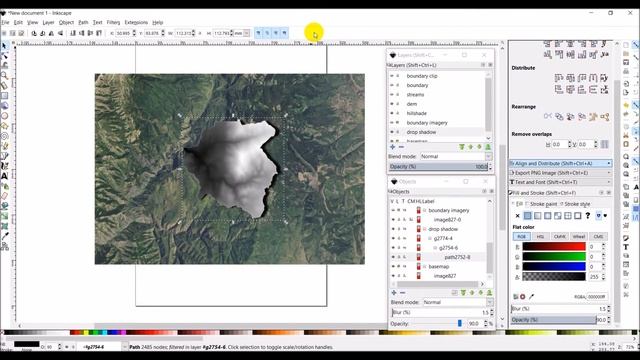The width and height of the screenshot is (640, 360).
Task: Select HSL color mode button
Action: 540,236
